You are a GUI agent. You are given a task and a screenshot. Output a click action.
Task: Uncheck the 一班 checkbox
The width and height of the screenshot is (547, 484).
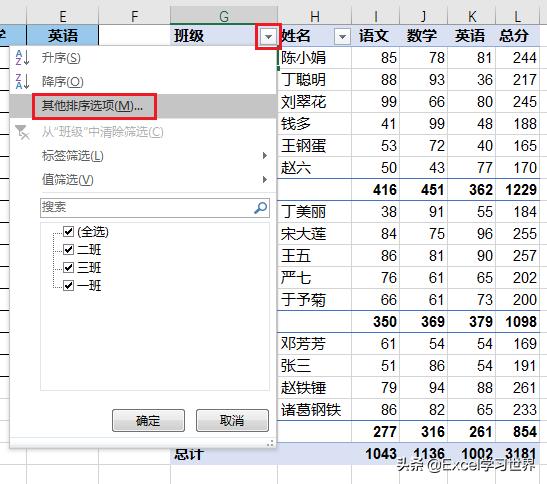68,285
